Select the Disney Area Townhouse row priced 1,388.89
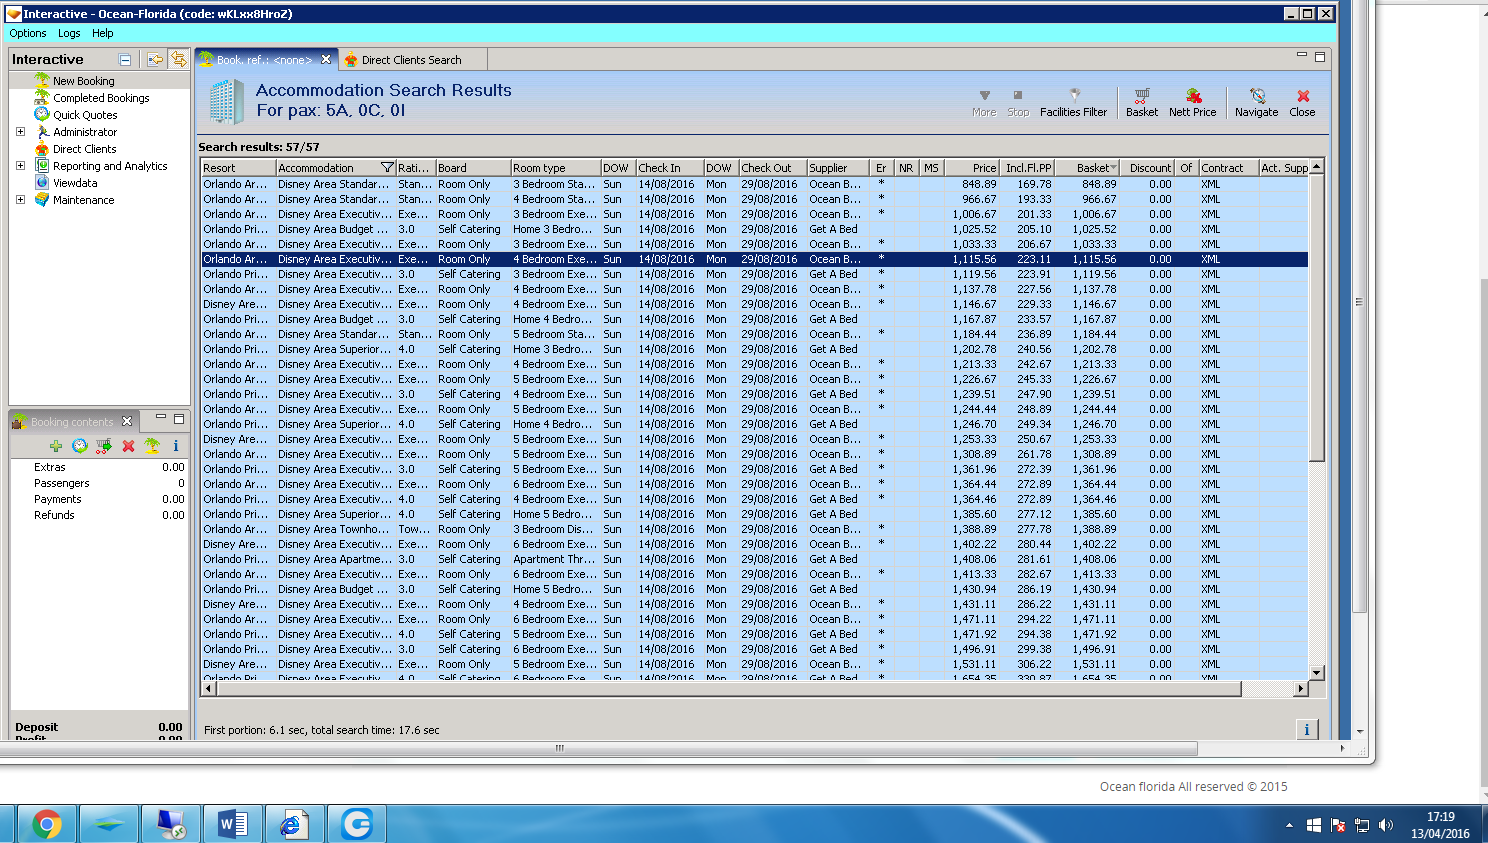This screenshot has height=843, width=1488. point(754,529)
